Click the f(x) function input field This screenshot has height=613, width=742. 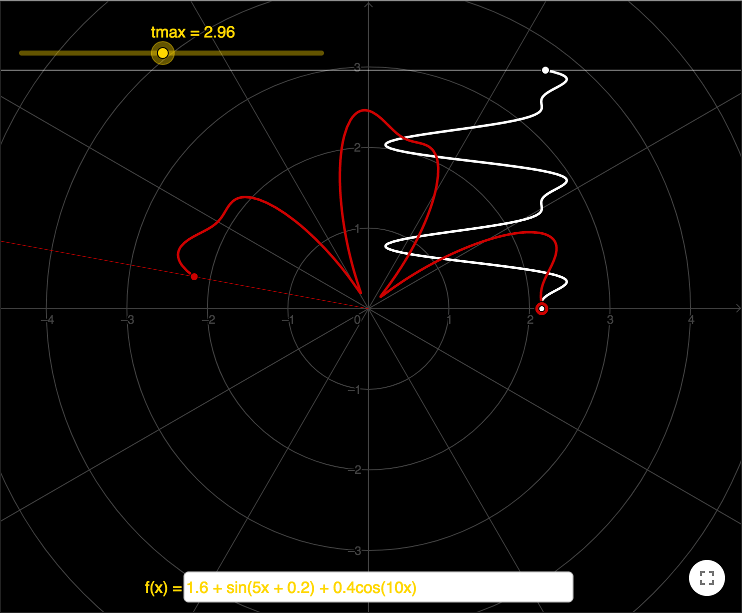pyautogui.click(x=378, y=587)
